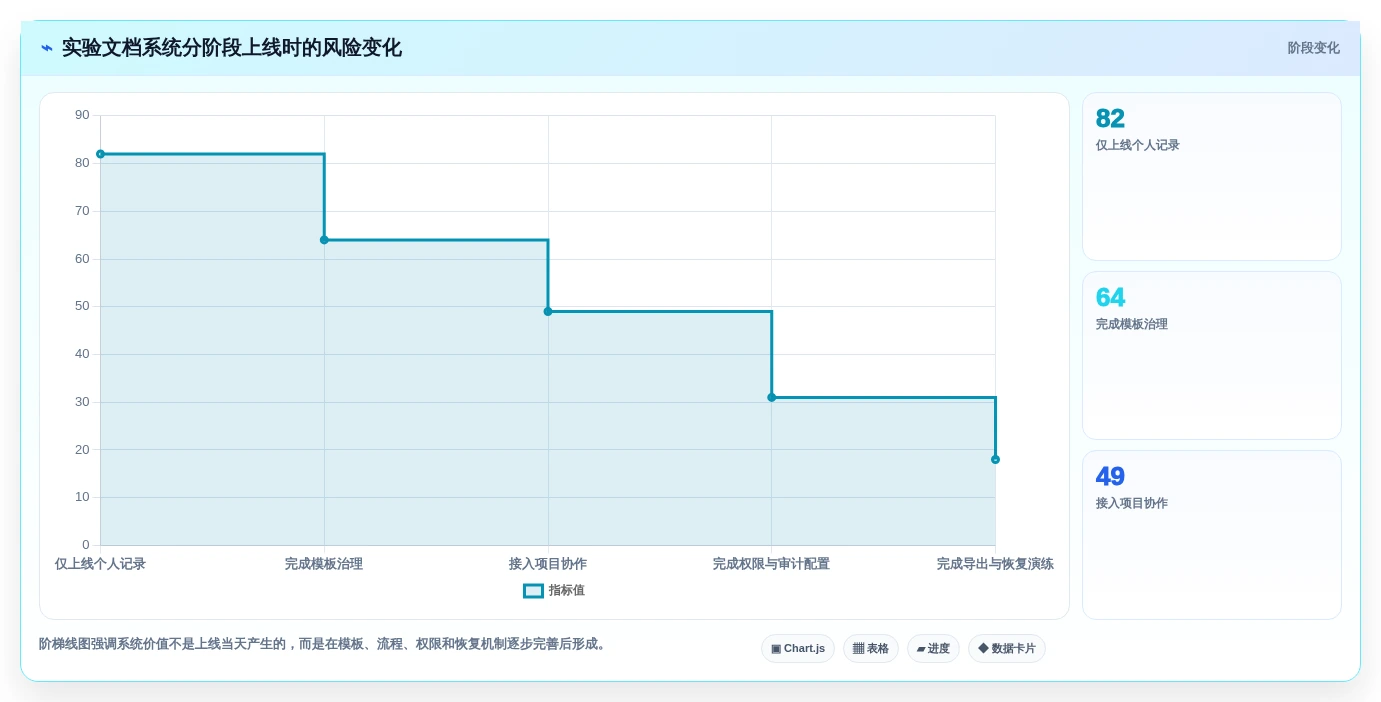Click the data point for 接入项目协作

click(x=548, y=312)
